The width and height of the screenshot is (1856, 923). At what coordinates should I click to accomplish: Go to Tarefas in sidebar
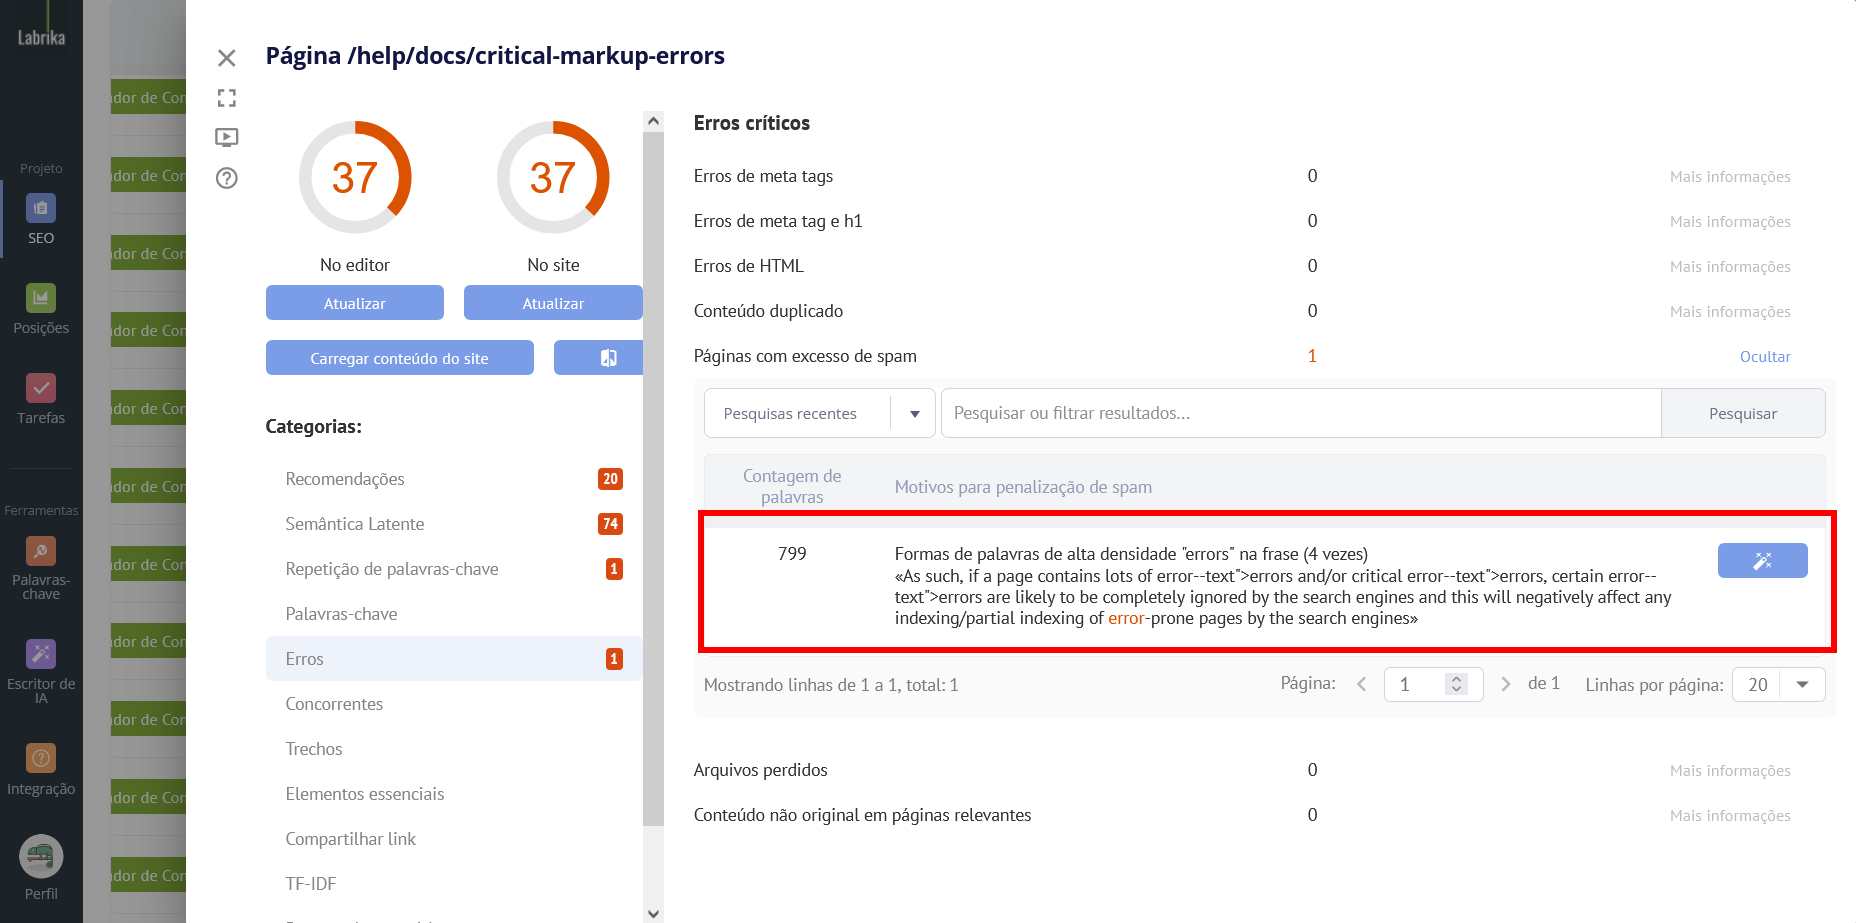[41, 398]
